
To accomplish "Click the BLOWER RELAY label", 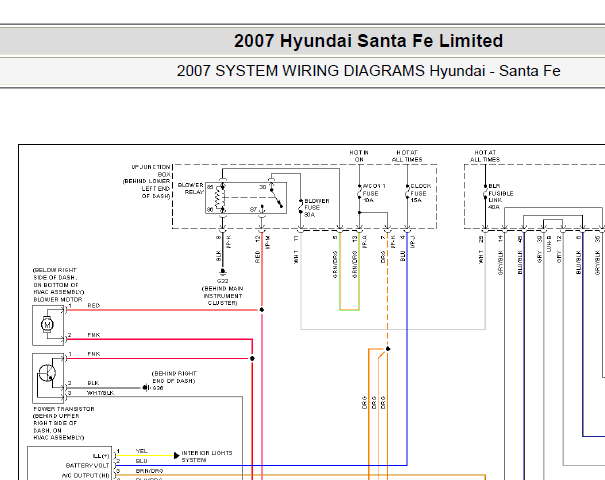I will pyautogui.click(x=191, y=188).
